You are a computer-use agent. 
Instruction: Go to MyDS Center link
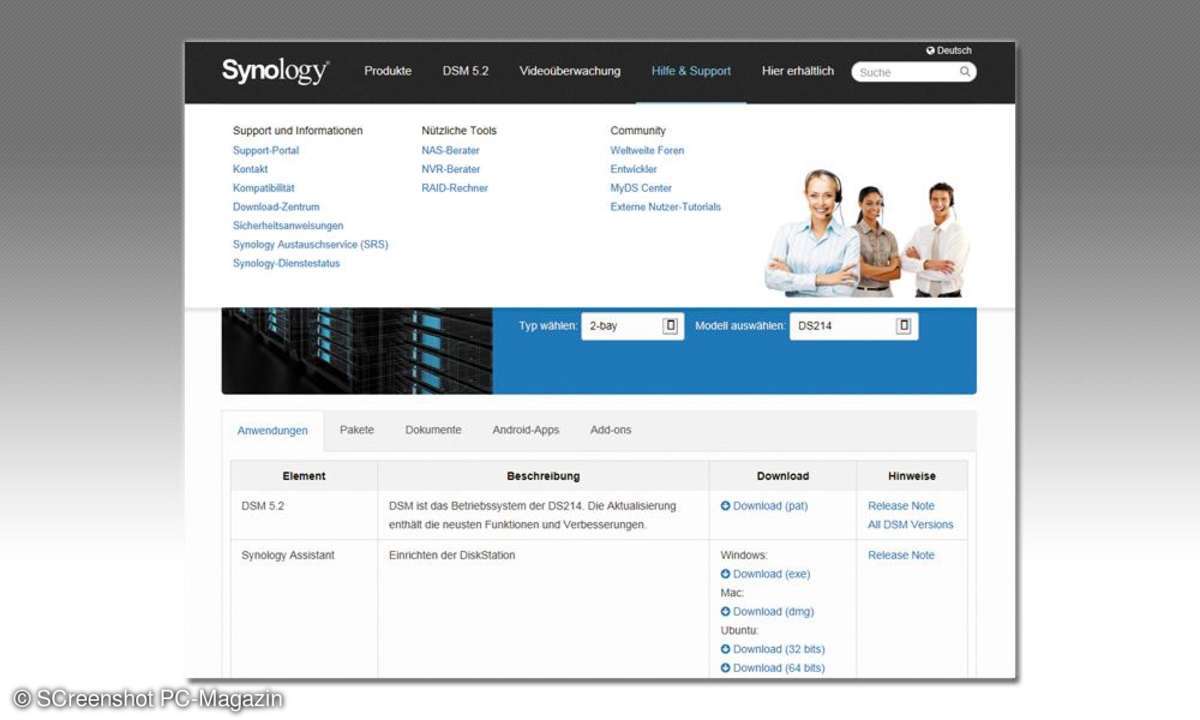tap(641, 188)
